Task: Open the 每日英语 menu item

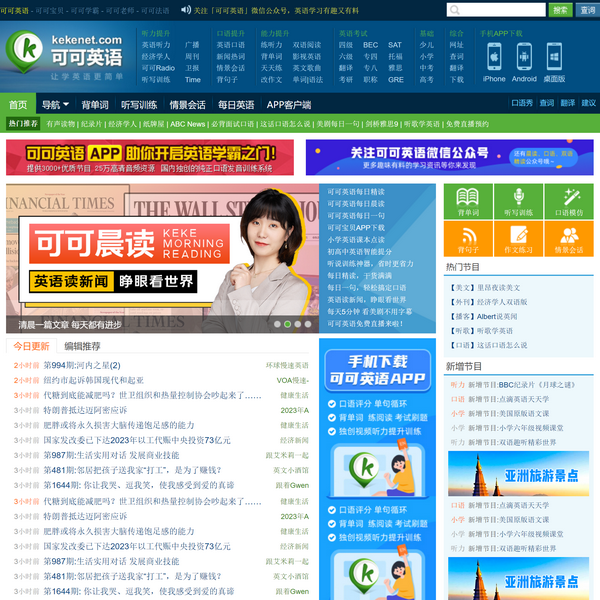Action: point(236,104)
